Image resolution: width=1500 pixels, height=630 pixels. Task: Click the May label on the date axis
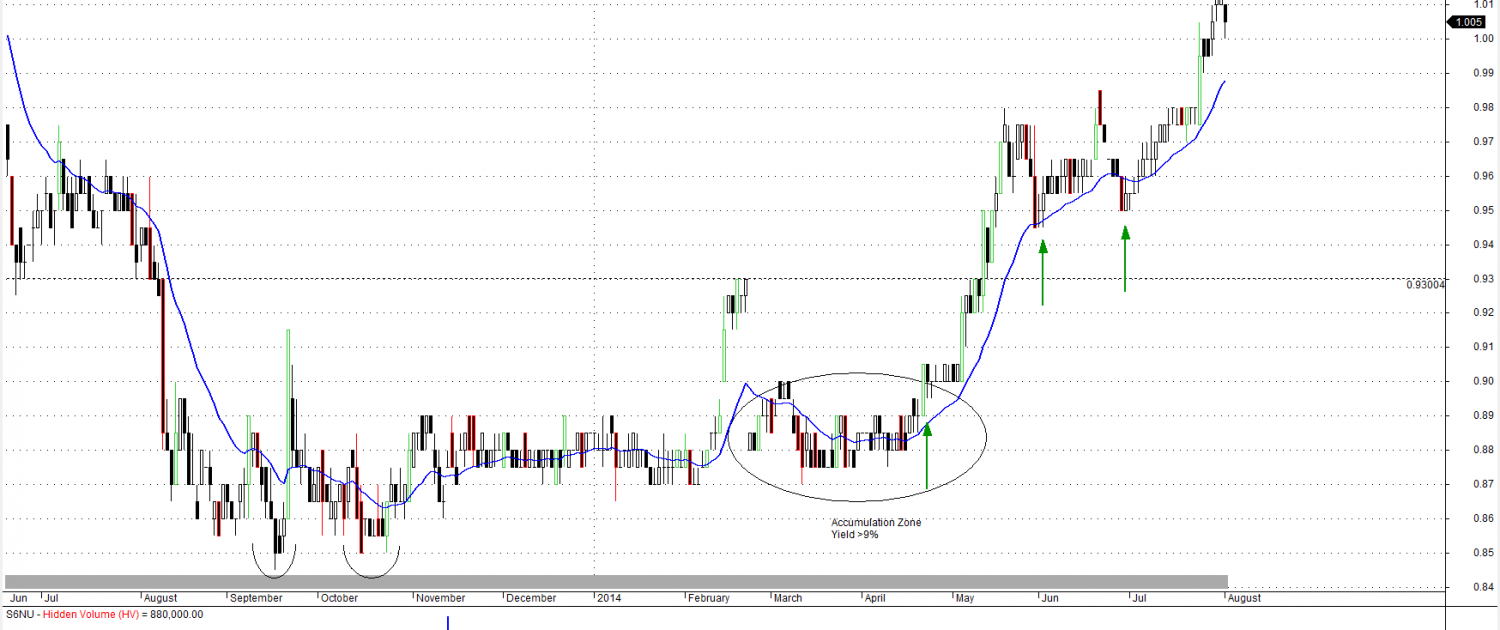(x=965, y=598)
